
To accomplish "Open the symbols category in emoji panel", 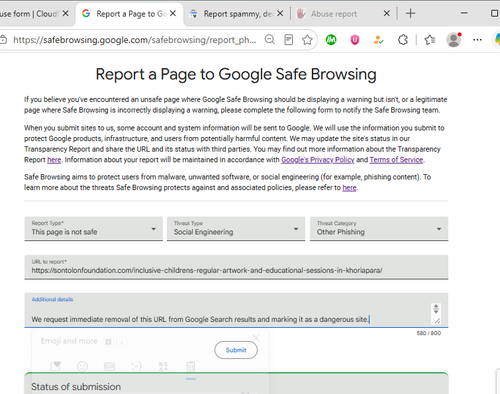I will (163, 367).
